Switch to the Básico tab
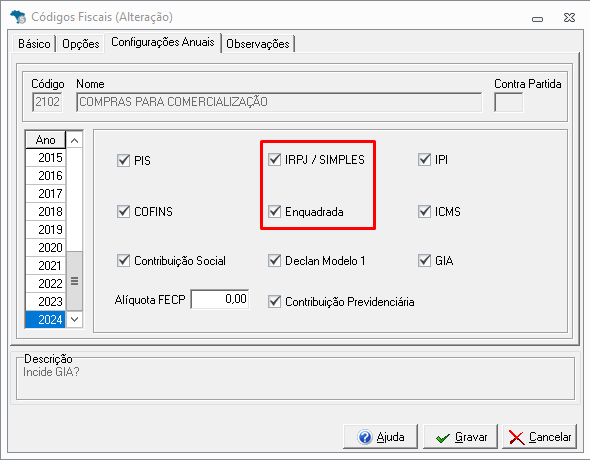Screen dimensions: 590x460 (34, 44)
